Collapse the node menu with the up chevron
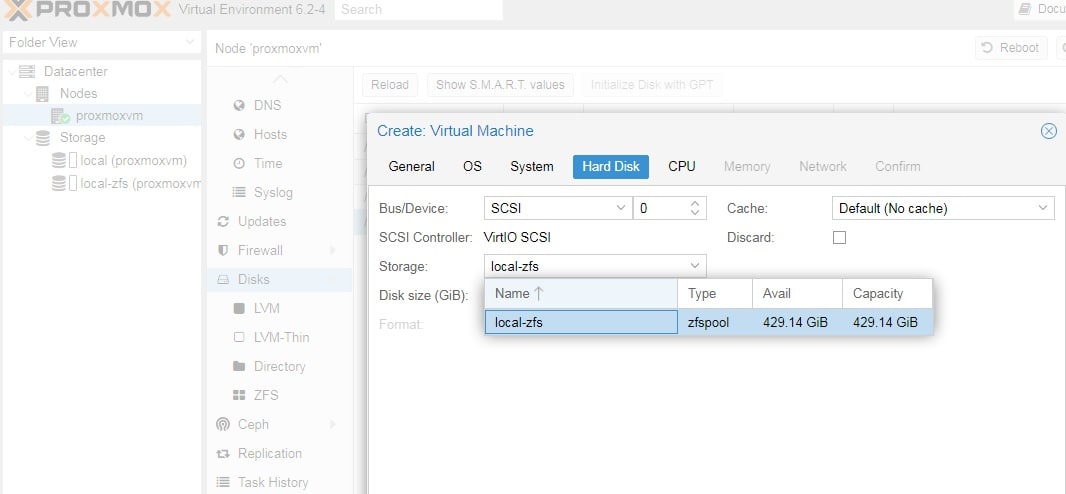 tap(280, 80)
